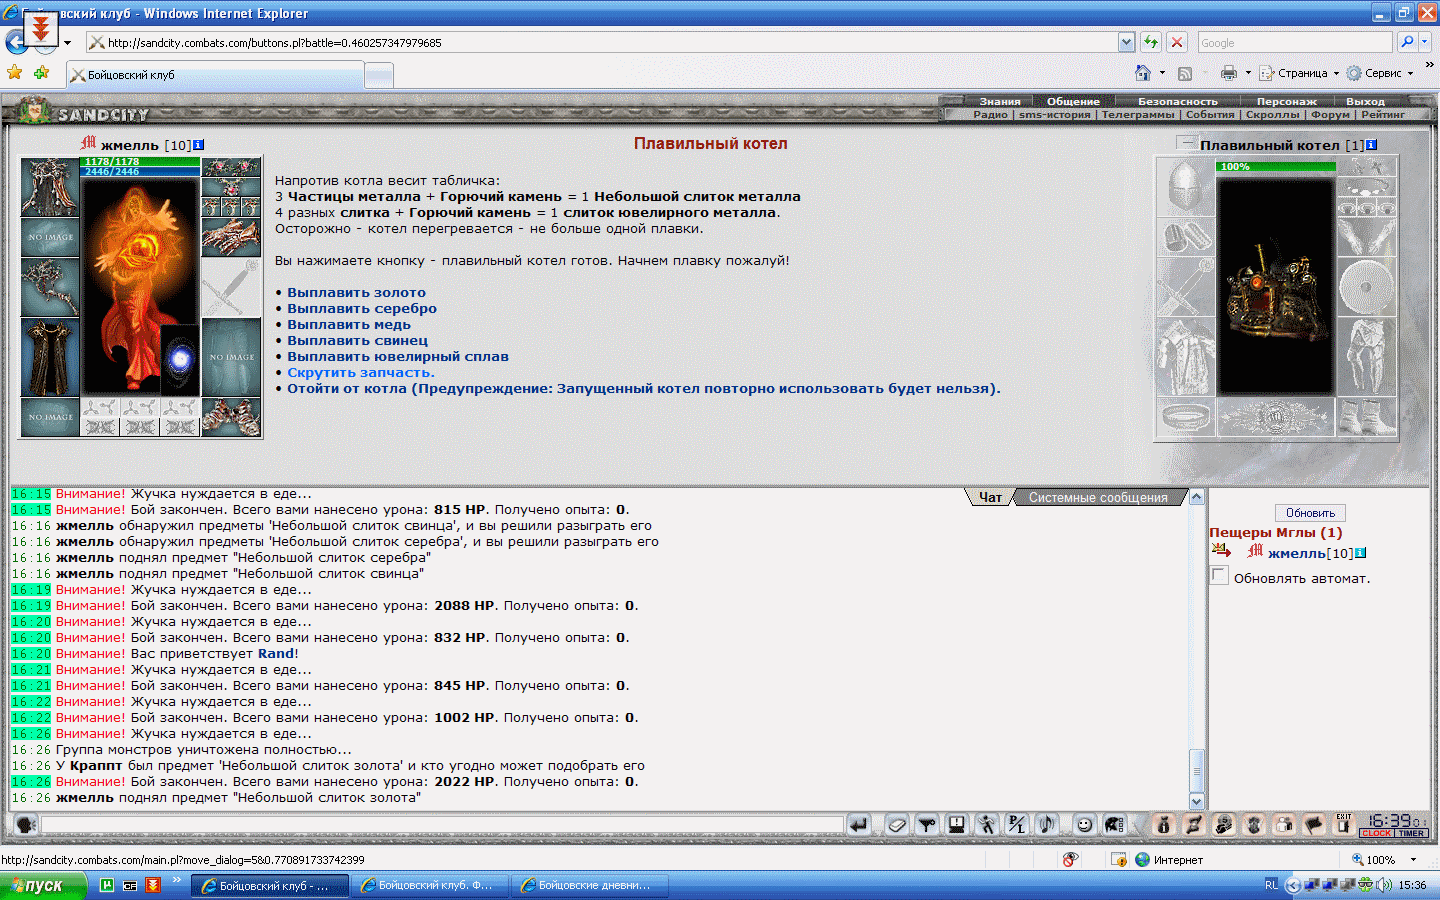This screenshot has height=900, width=1440.
Task: Click the Обновить button
Action: pyautogui.click(x=1310, y=513)
